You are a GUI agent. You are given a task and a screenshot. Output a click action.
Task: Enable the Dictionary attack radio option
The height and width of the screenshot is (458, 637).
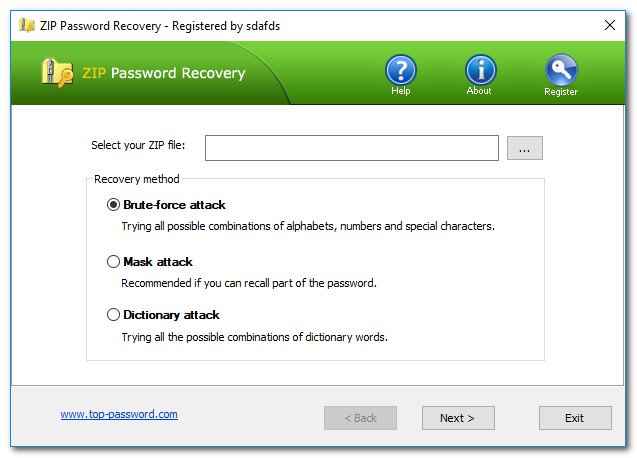click(x=113, y=315)
